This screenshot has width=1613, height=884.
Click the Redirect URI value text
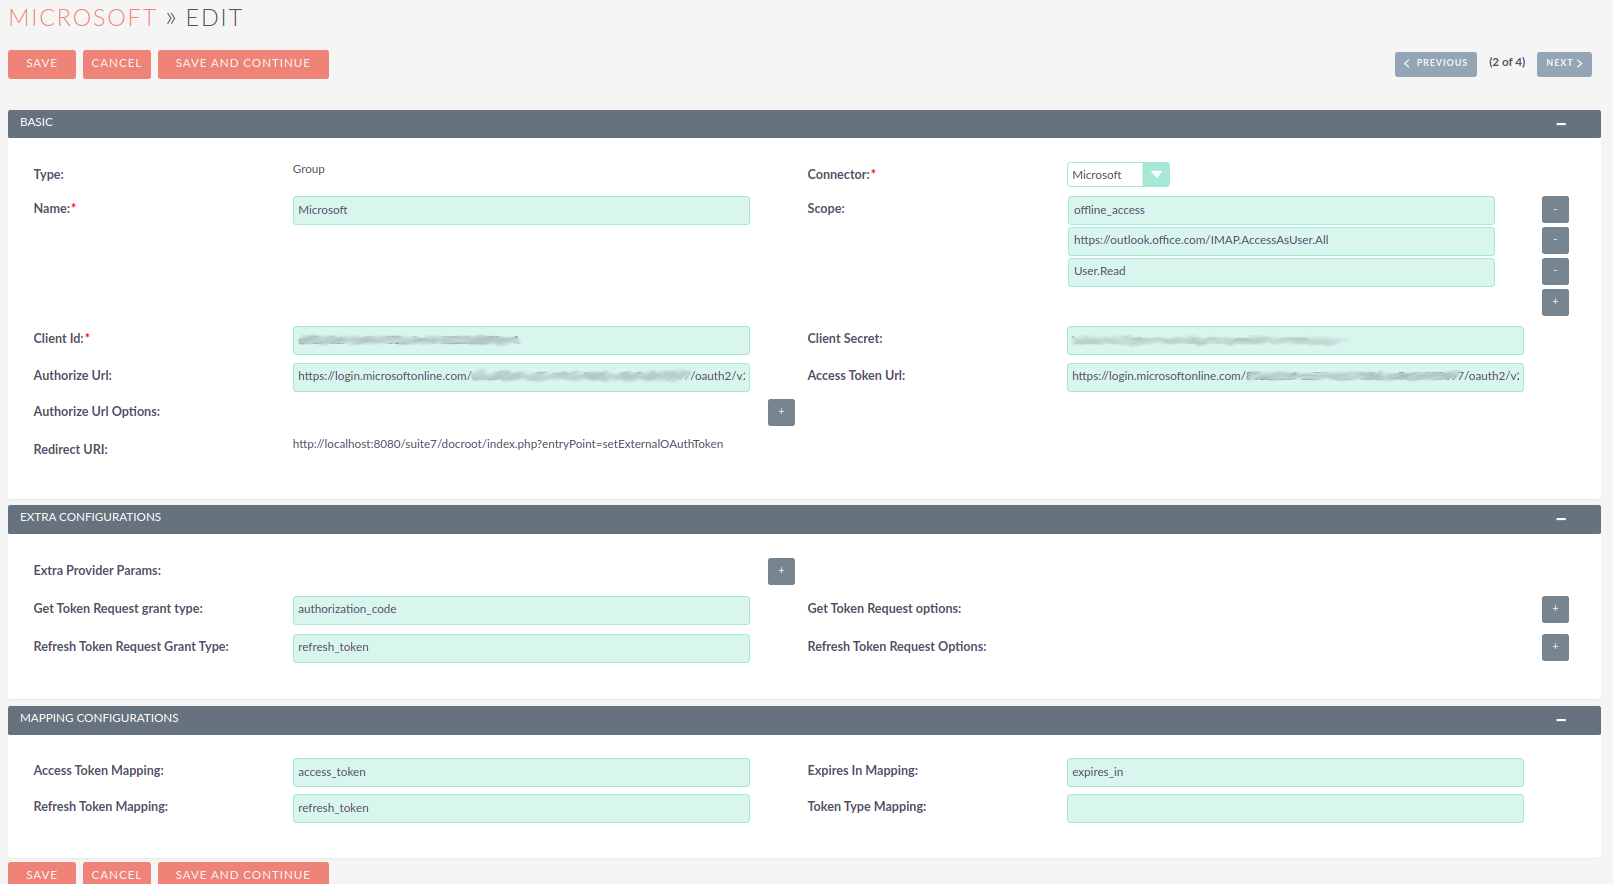click(x=508, y=444)
